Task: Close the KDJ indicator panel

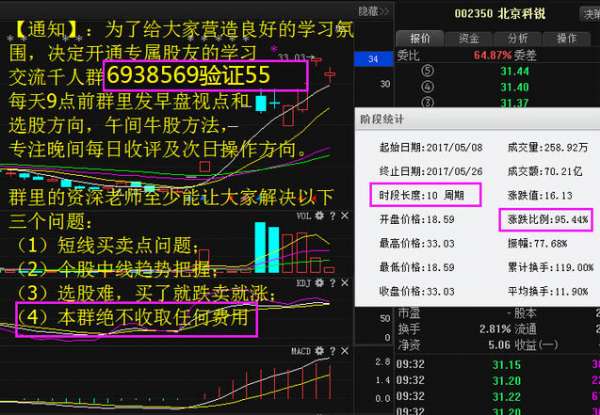Action: (x=345, y=284)
